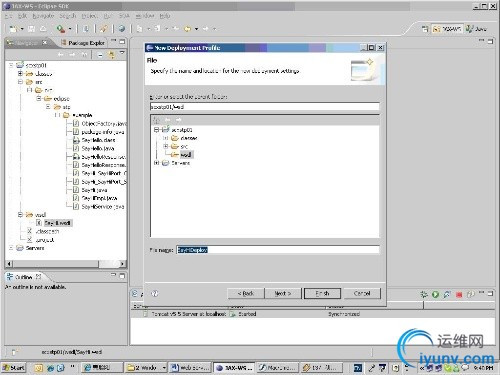500x375 pixels.
Task: Click the Start button on taskbar
Action: (14, 368)
